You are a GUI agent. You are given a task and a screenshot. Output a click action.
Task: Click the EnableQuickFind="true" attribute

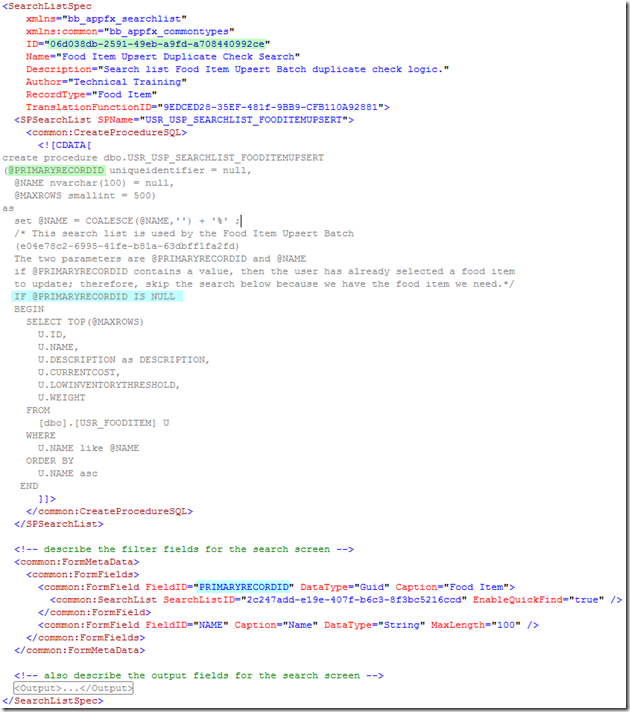(539, 600)
